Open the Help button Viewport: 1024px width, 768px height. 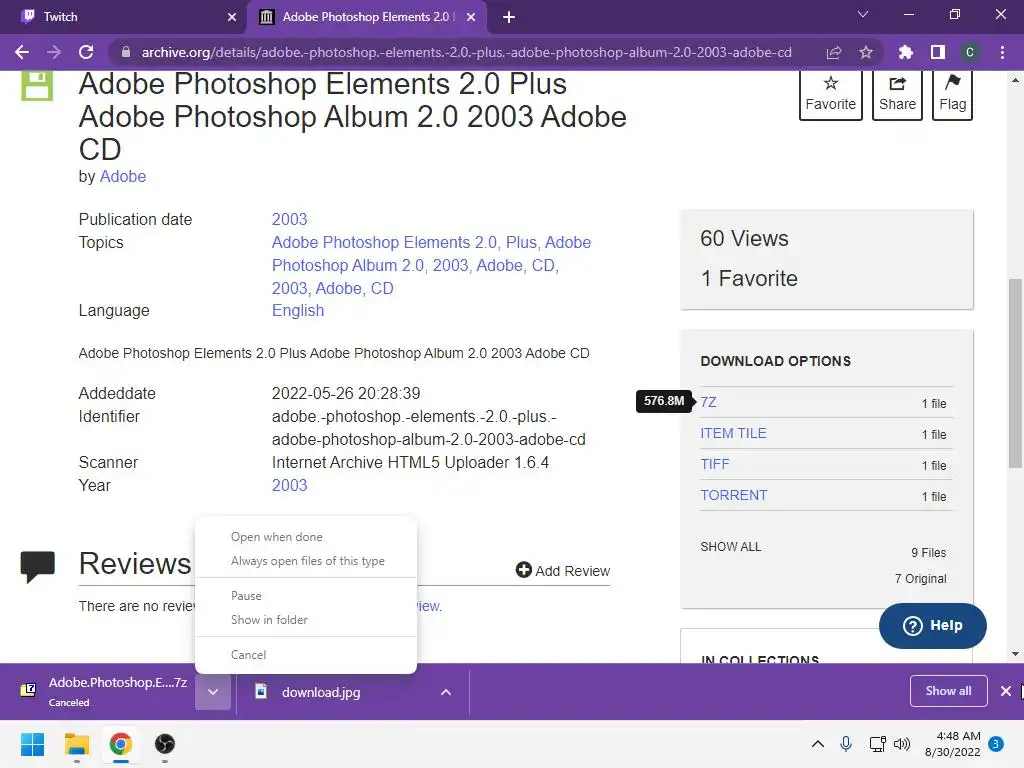tap(933, 626)
